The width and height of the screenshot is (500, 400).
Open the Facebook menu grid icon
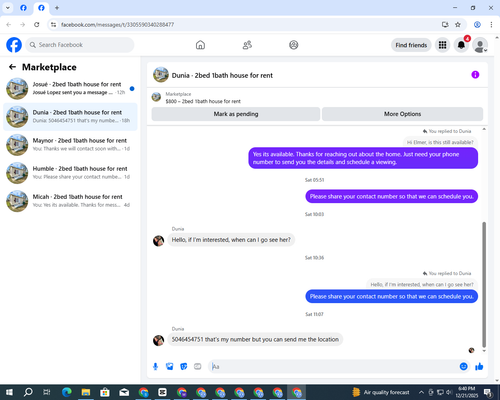tap(442, 45)
